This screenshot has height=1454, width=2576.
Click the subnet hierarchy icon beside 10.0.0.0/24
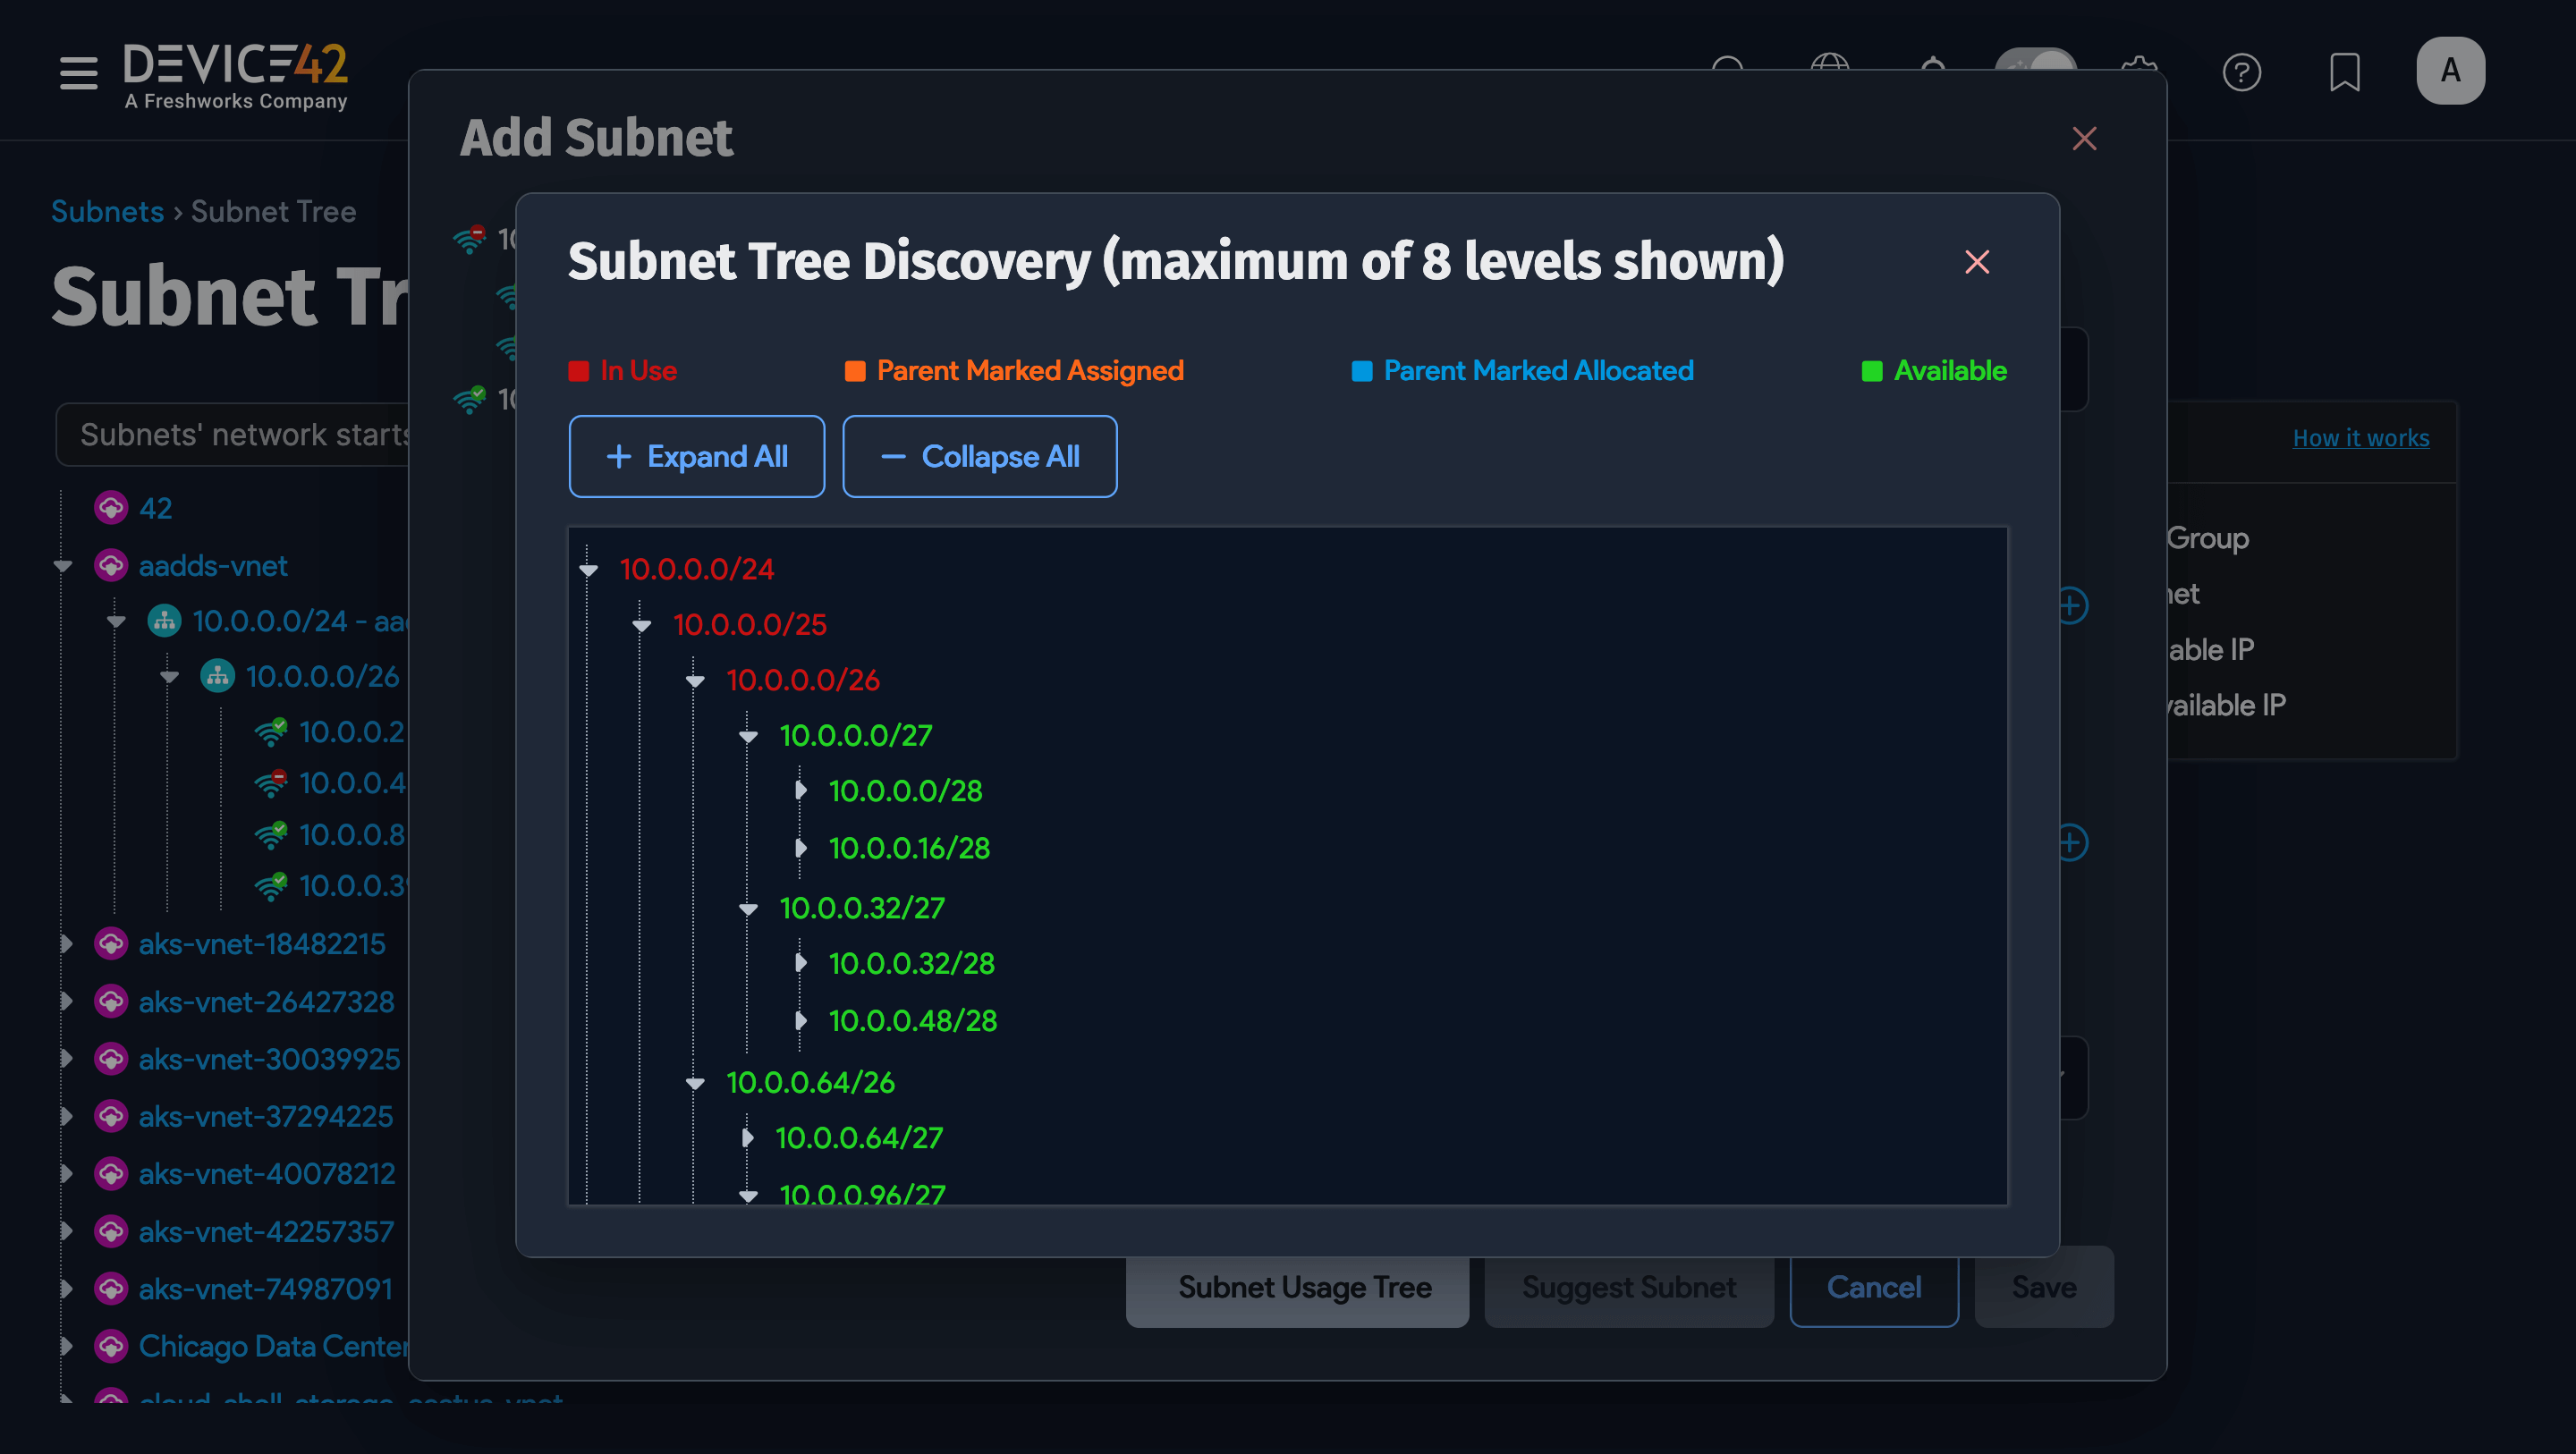pos(165,621)
